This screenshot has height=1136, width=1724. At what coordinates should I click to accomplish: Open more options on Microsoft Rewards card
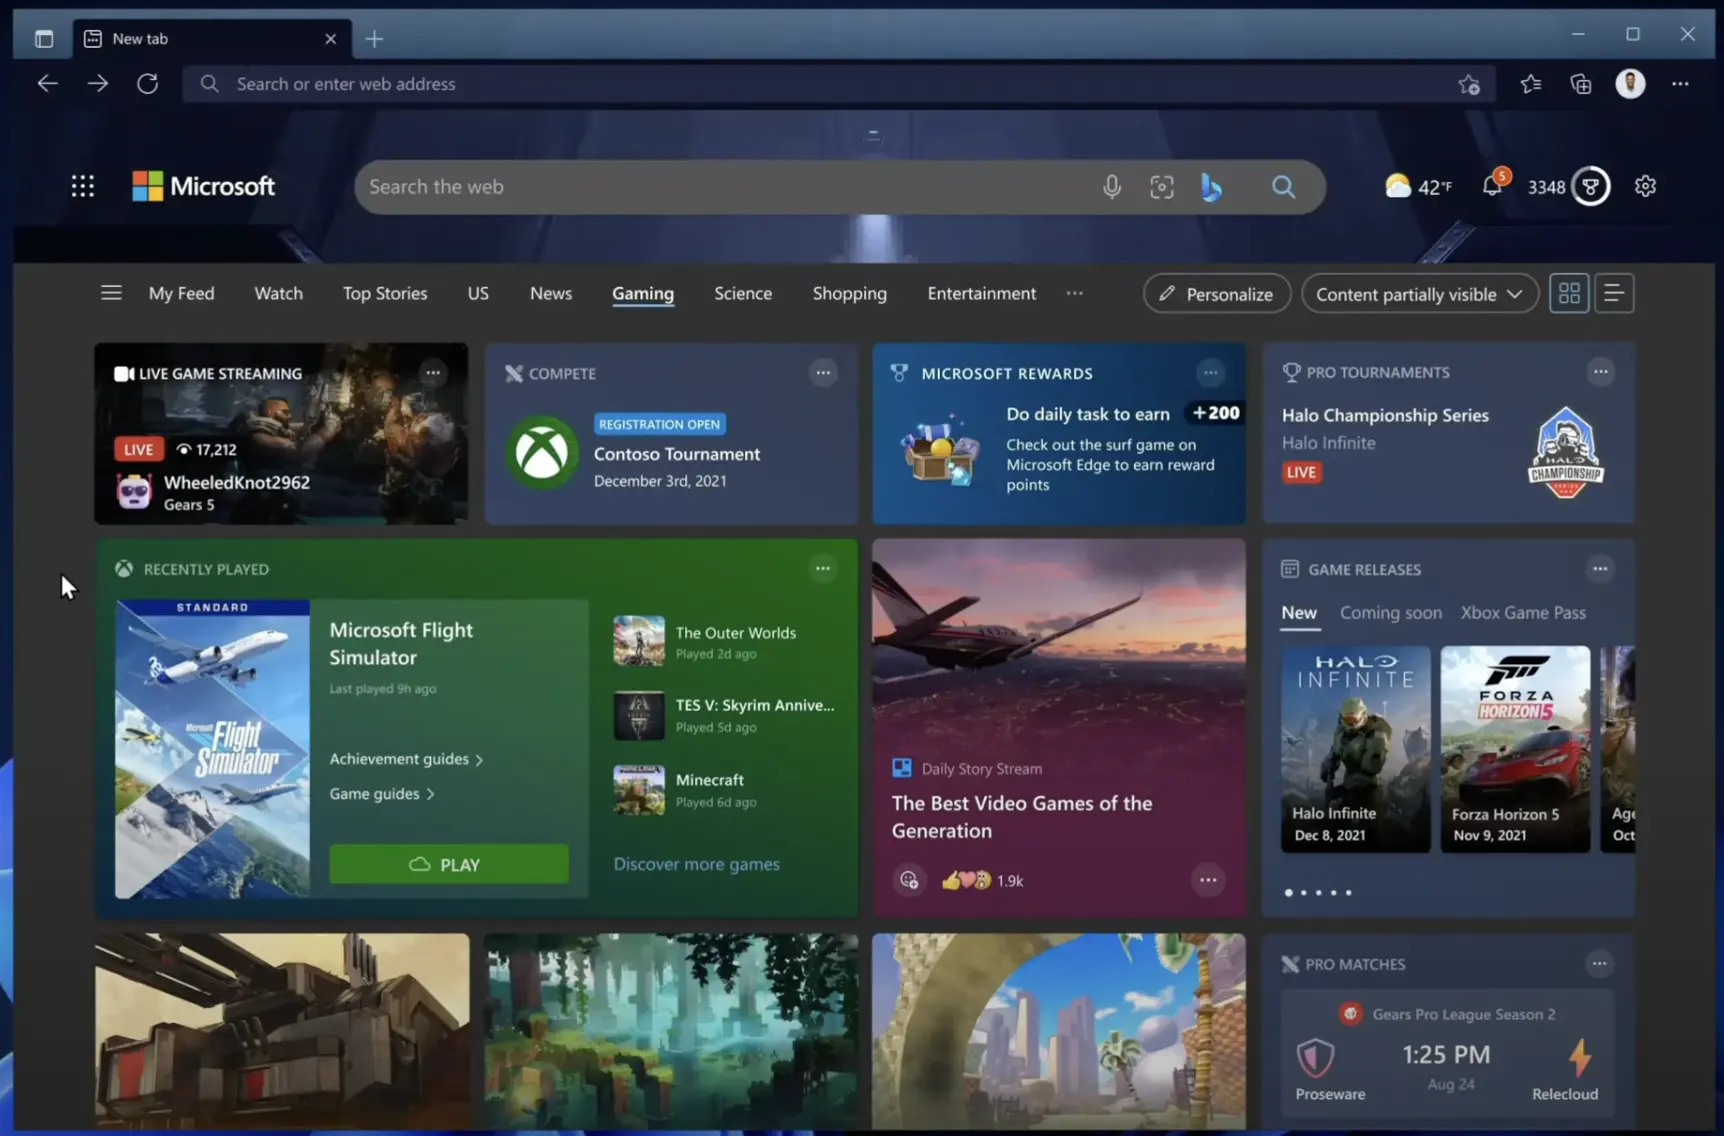point(1211,373)
